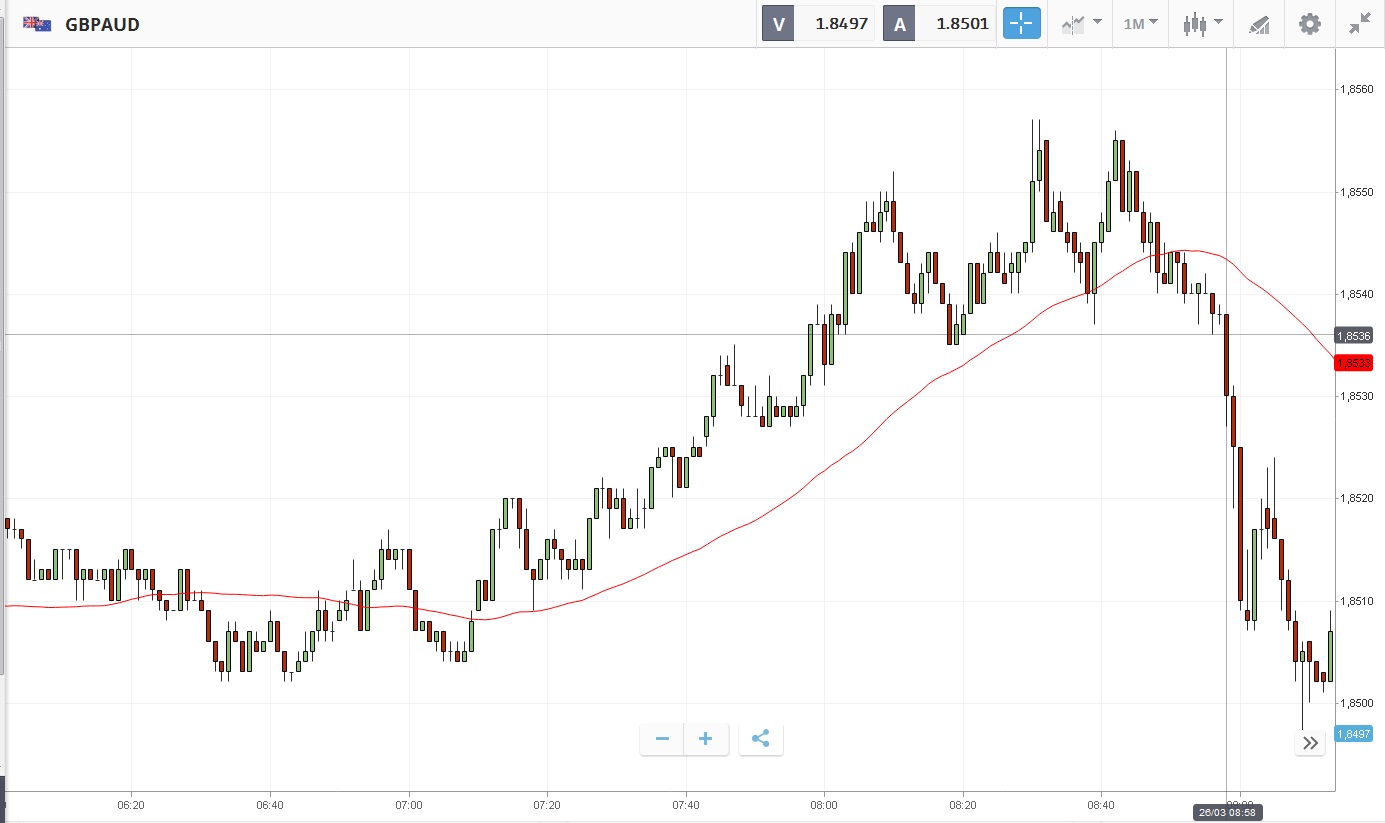
Task: Click the A buy price button 1.8501
Action: [x=939, y=24]
